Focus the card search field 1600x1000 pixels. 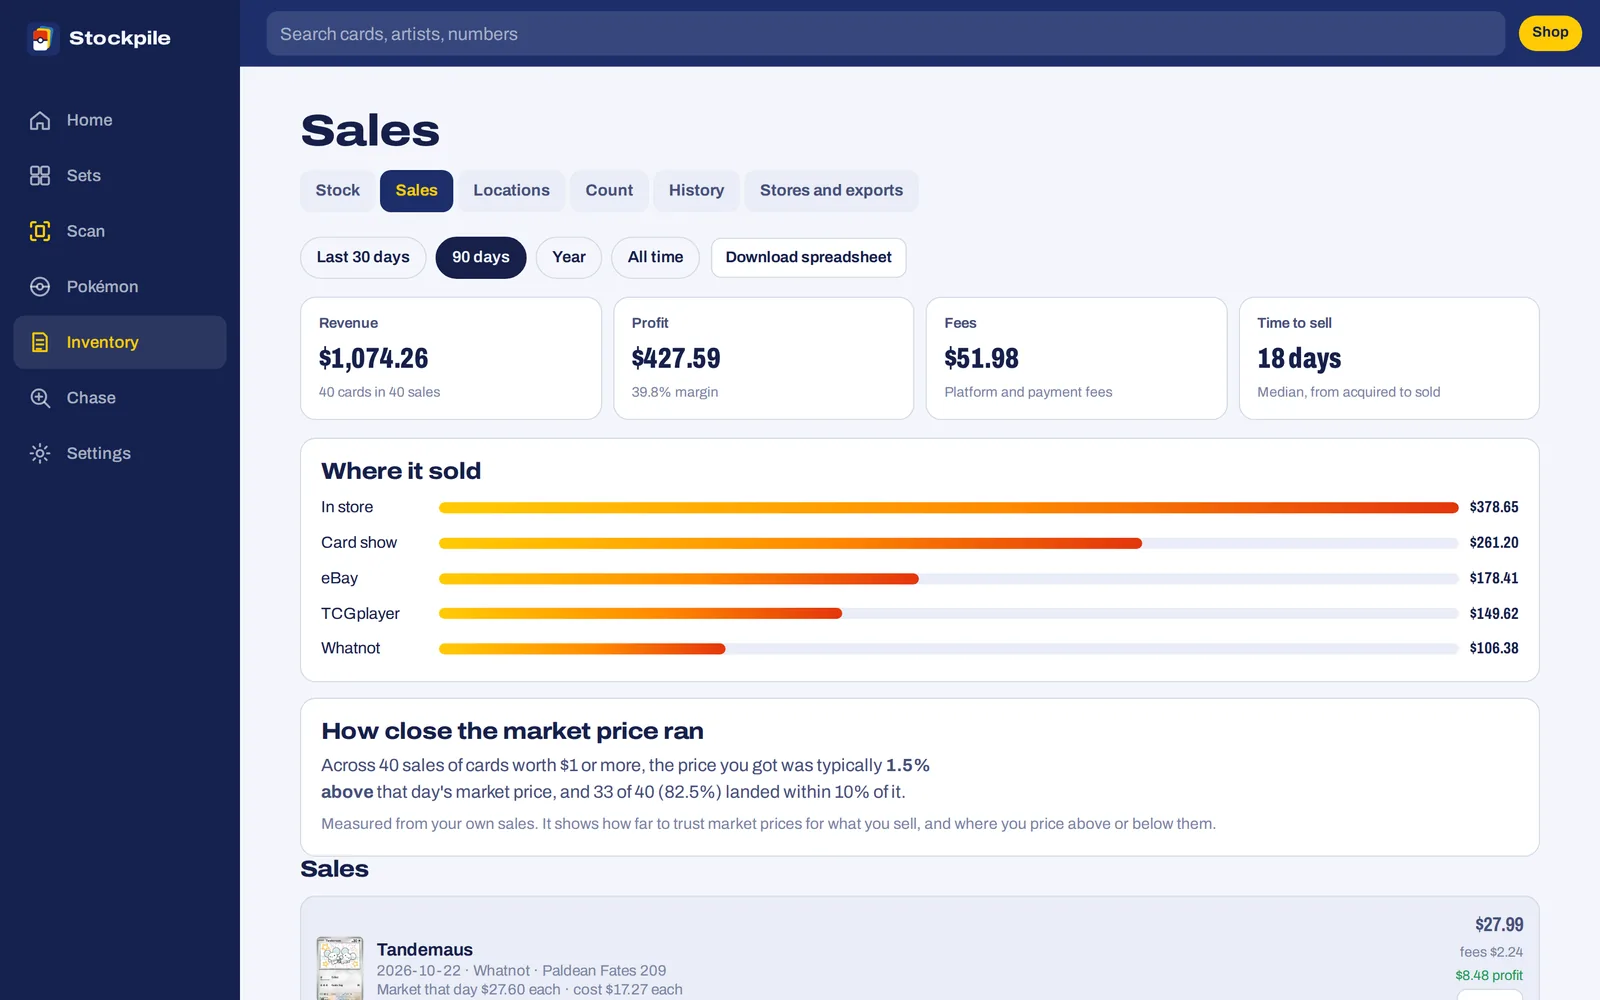(885, 34)
